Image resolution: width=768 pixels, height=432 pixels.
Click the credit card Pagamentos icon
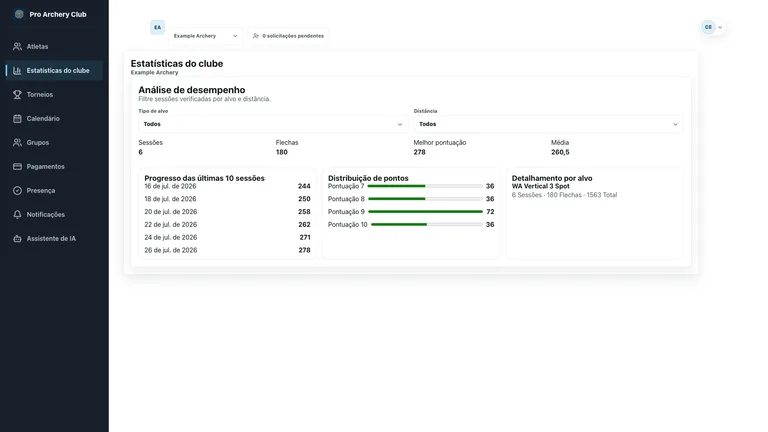[17, 167]
